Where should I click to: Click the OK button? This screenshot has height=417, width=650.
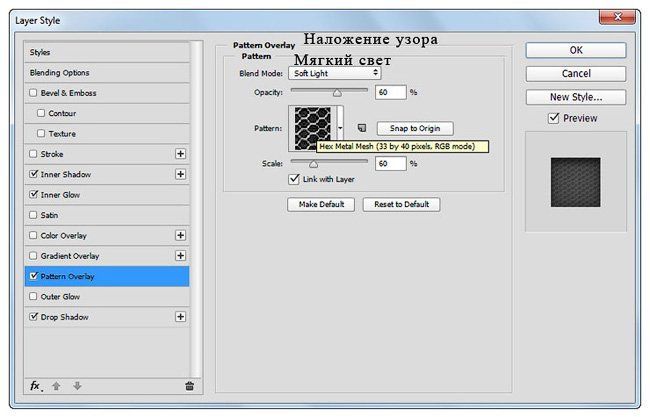point(576,50)
